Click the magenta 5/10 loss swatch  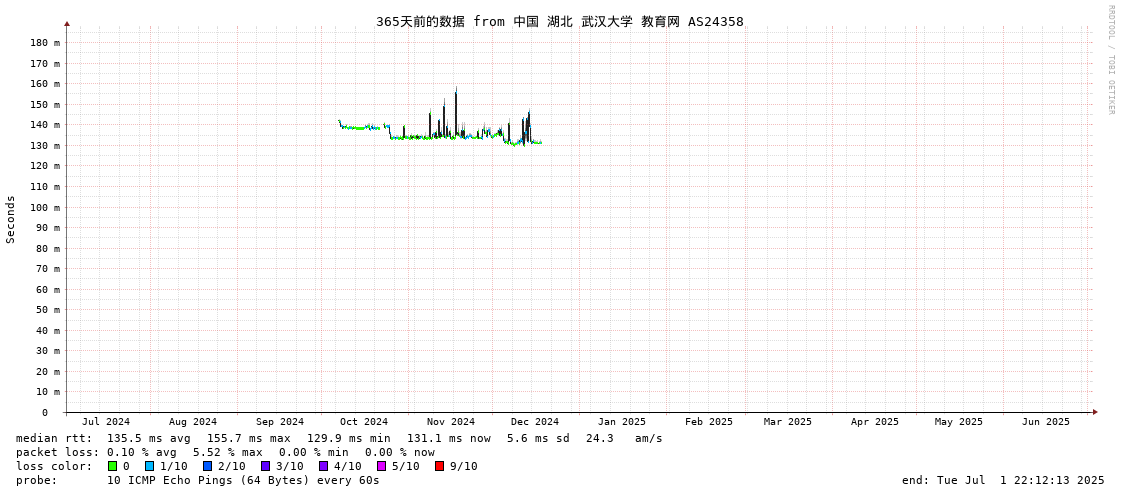382,466
